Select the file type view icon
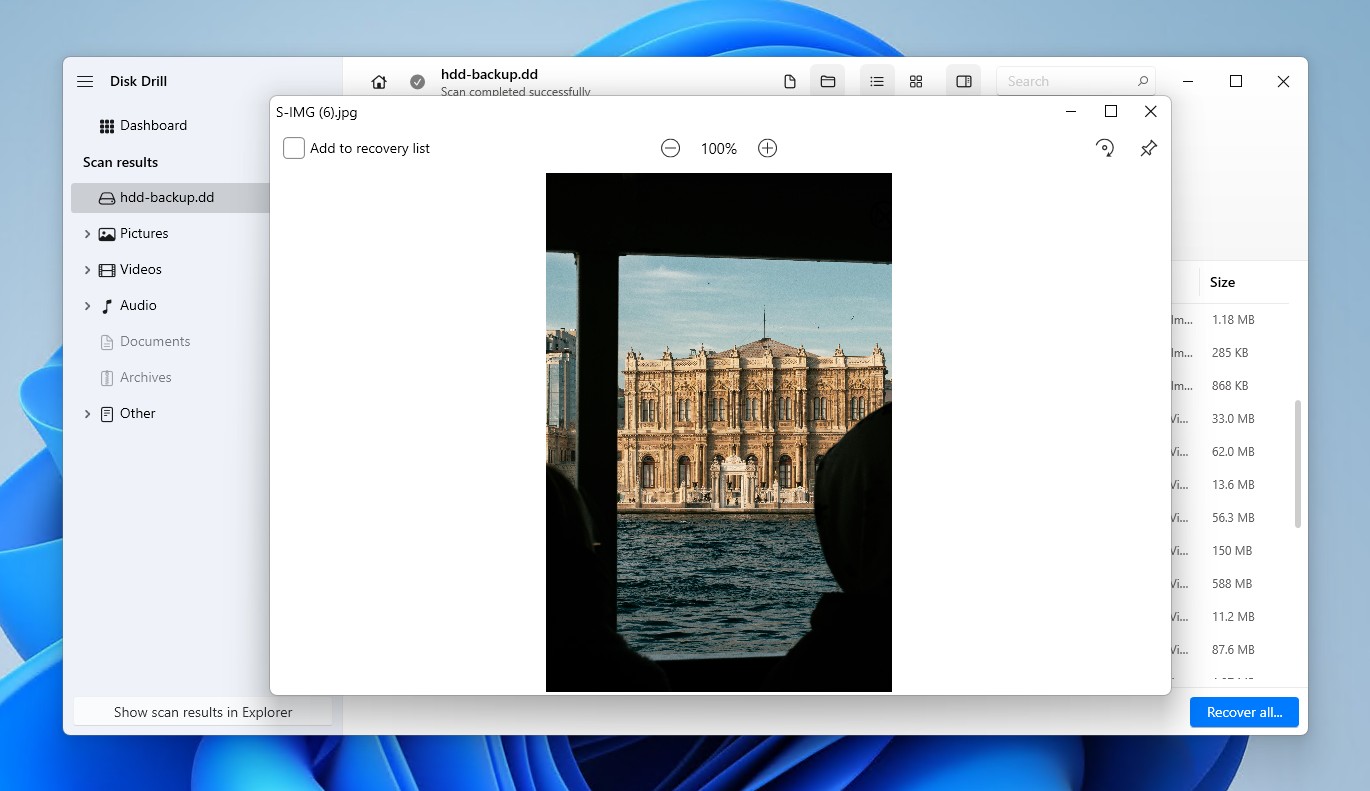1370x791 pixels. [789, 81]
